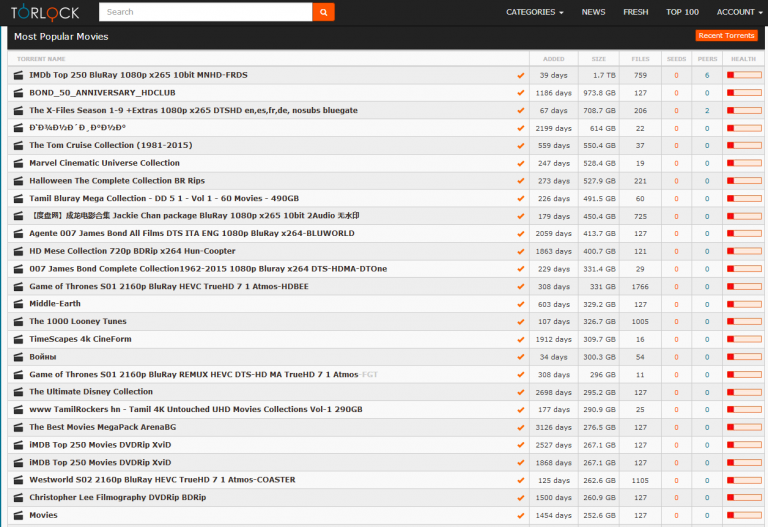Open Jackie Chan package BluRay 1080p link
This screenshot has height=527, width=768.
194,216
